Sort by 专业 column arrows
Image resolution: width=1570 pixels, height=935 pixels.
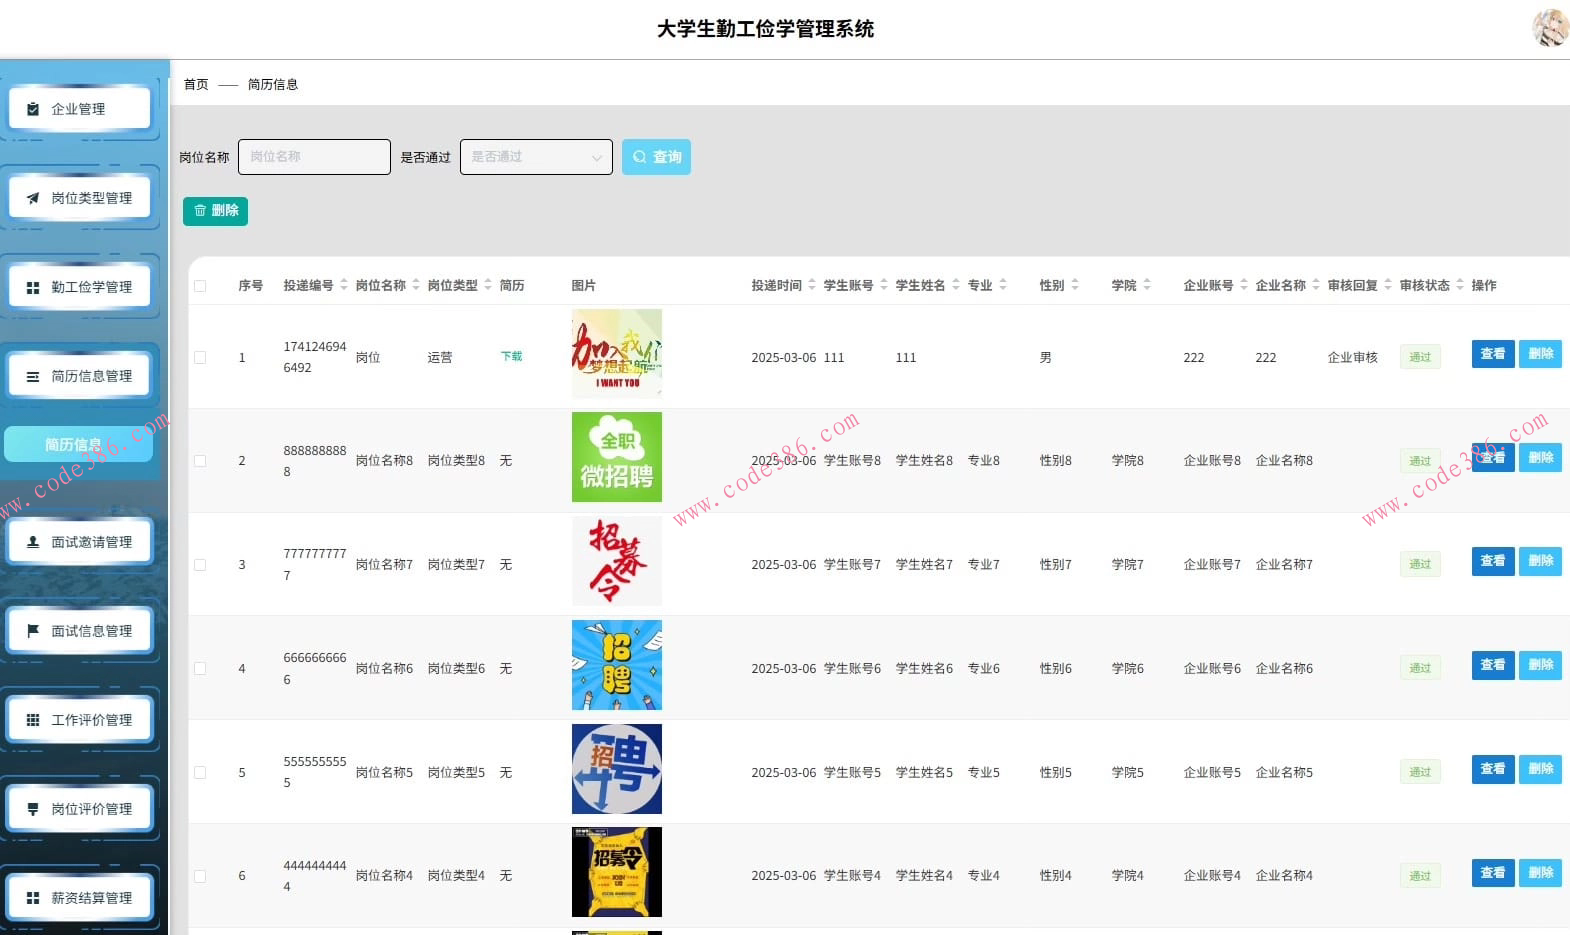pyautogui.click(x=1003, y=285)
